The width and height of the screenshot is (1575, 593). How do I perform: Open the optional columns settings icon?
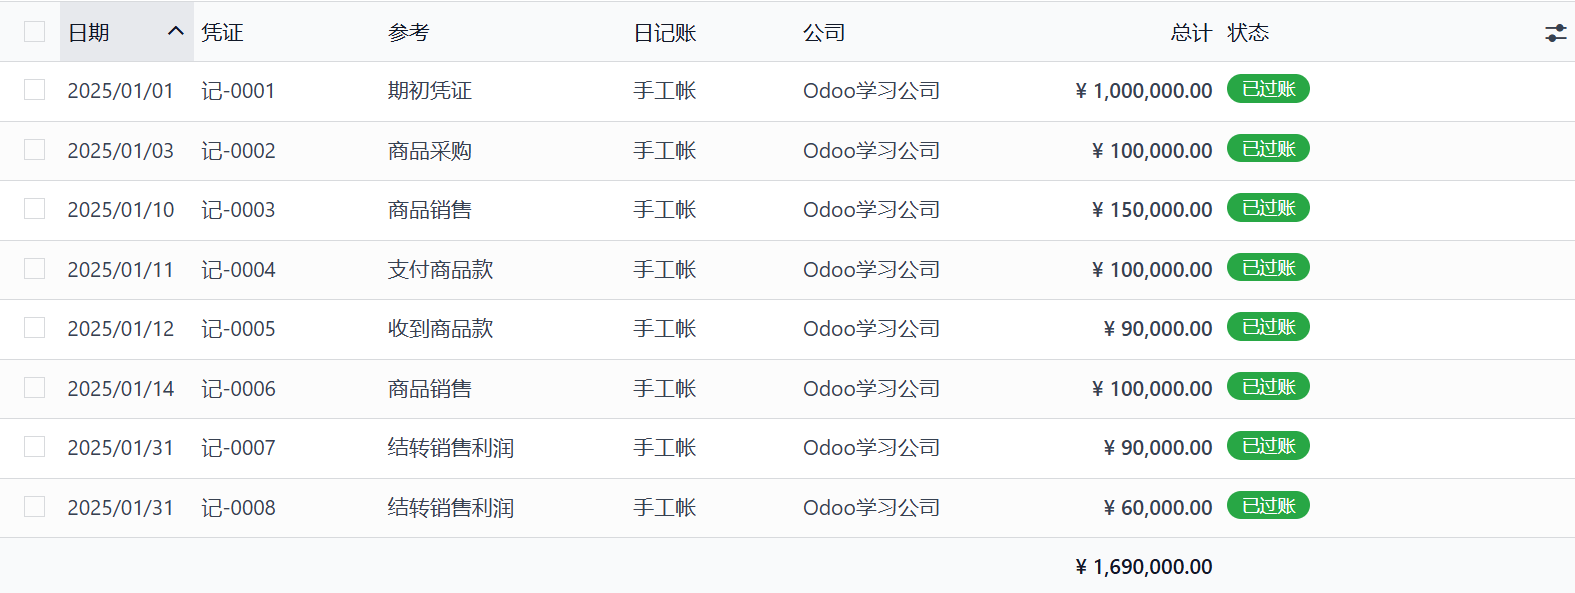coord(1555,33)
